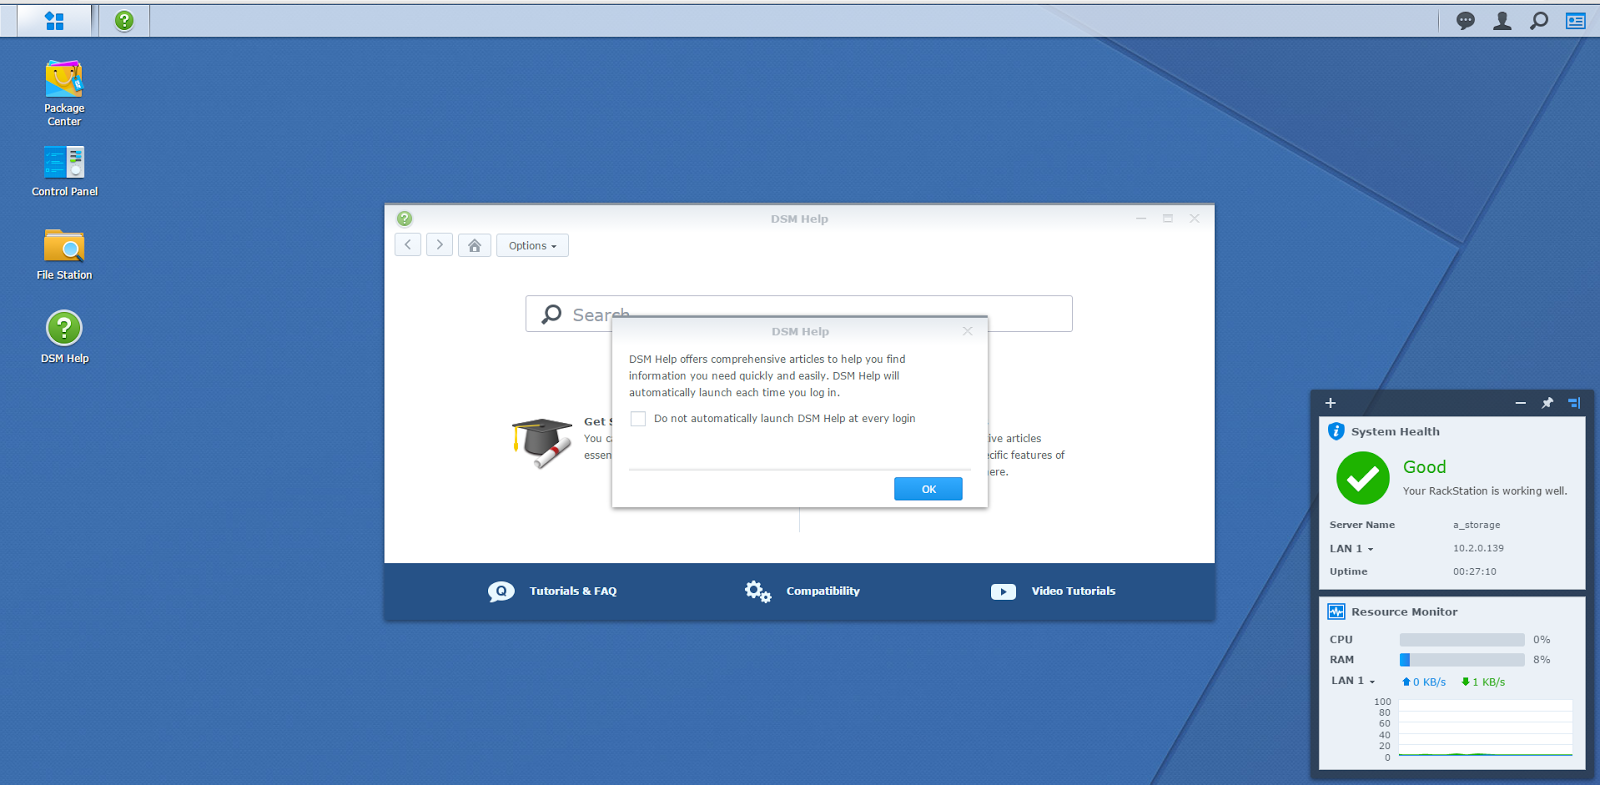1600x785 pixels.
Task: Click the DSM Help window title icon
Action: click(404, 218)
